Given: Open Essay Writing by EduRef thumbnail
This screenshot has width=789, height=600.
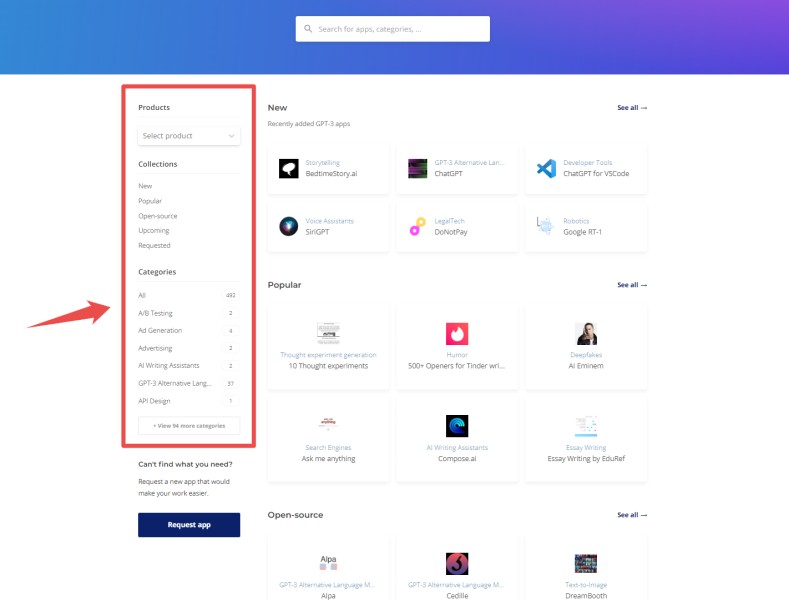Looking at the screenshot, I should coord(586,426).
